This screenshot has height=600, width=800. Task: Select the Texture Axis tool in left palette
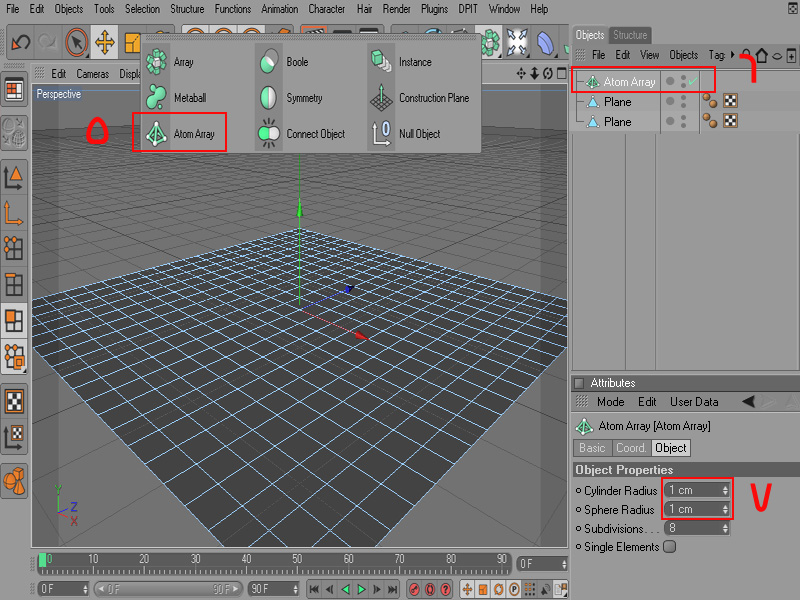(x=14, y=437)
